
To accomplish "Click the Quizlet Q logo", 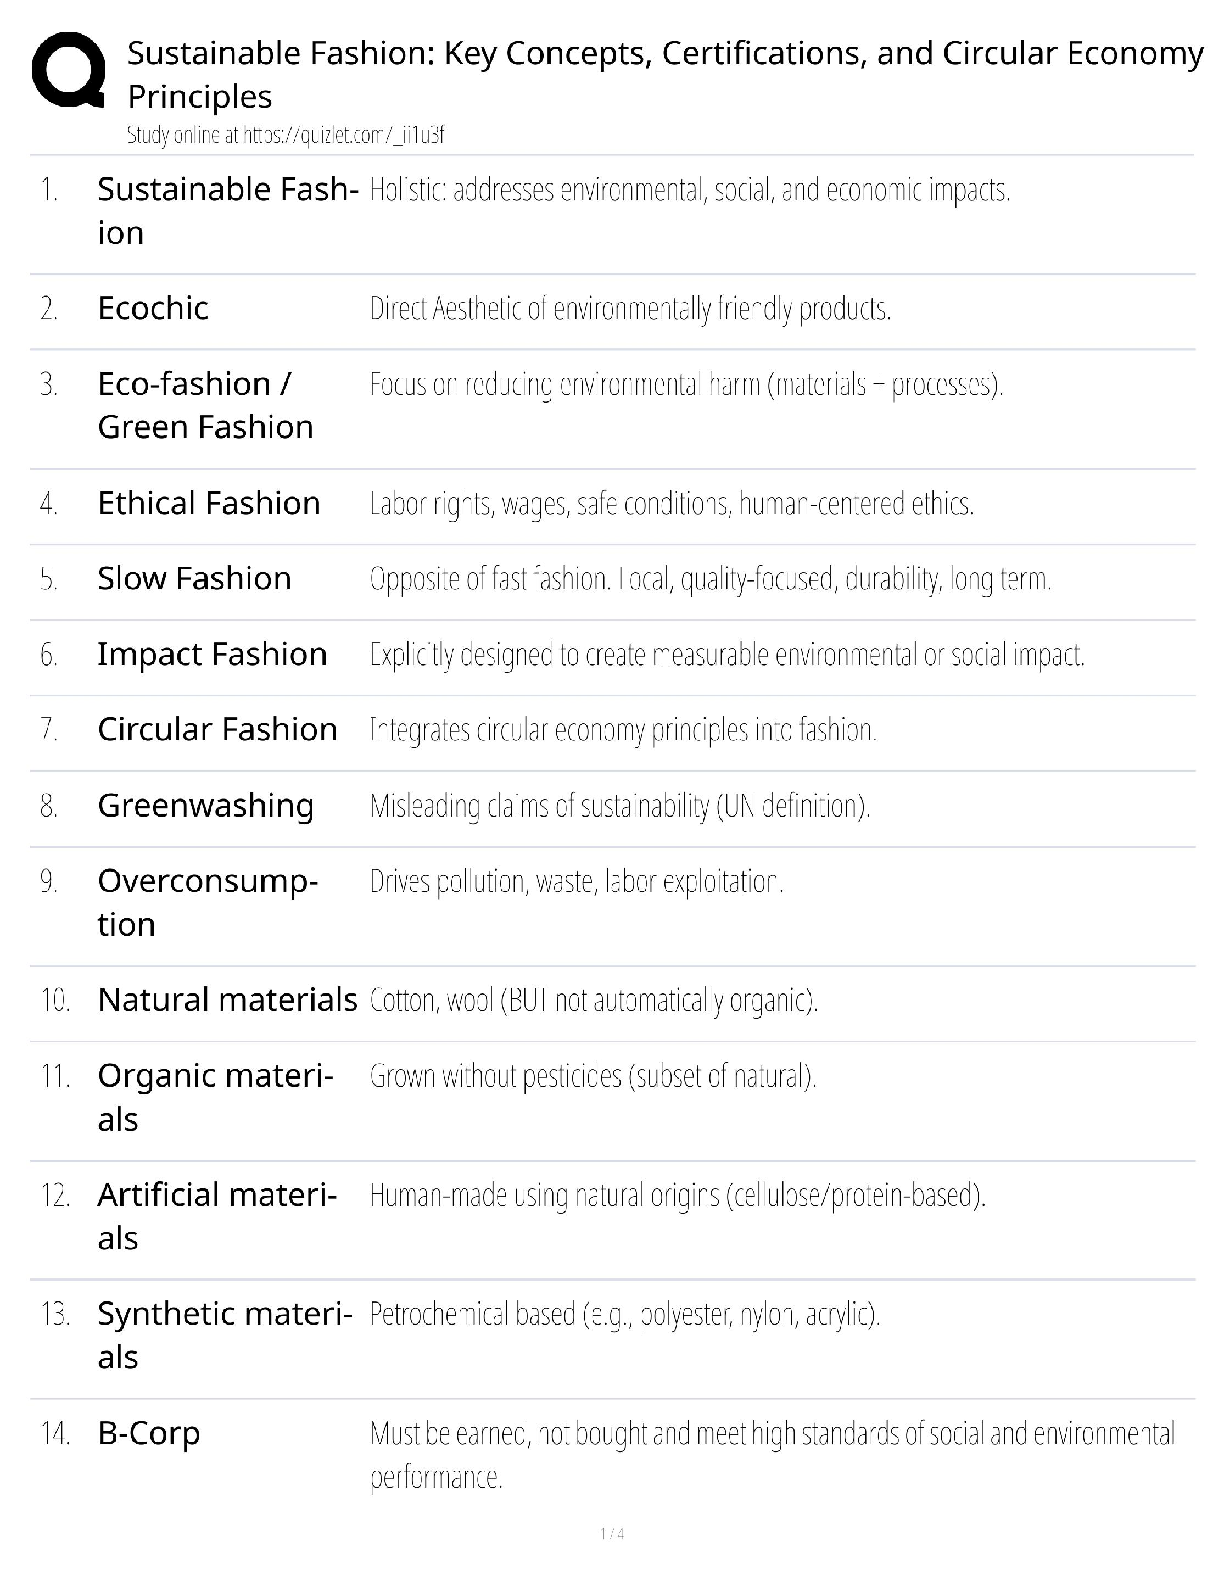I will coord(68,70).
